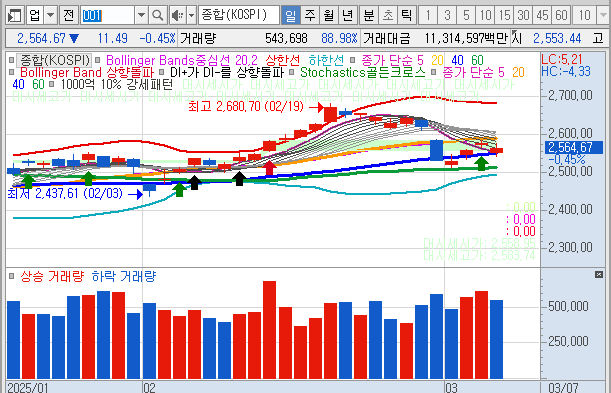Click the HC:-4.33 value
Image resolution: width=611 pixels, height=393 pixels.
566,71
